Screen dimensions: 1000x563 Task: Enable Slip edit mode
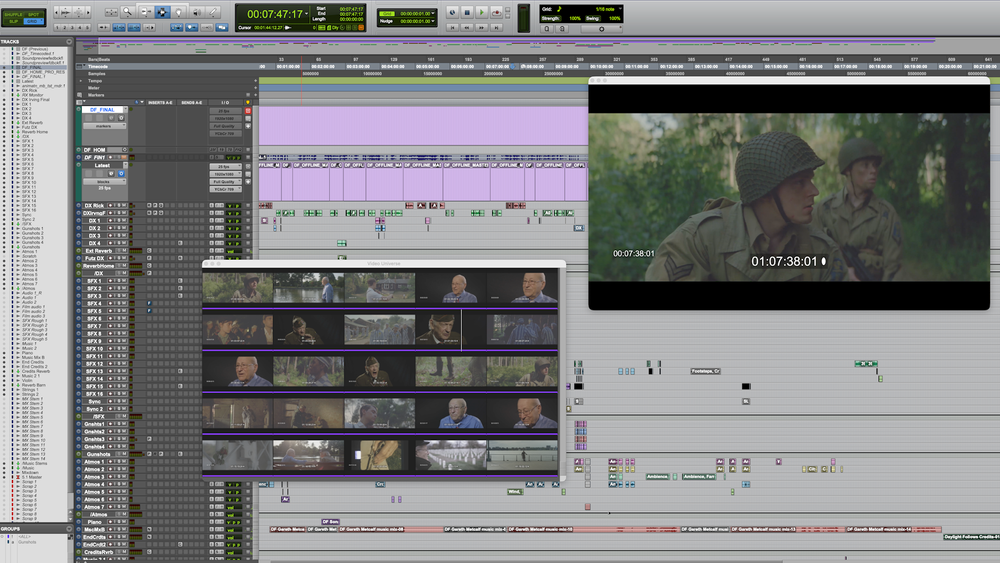13,21
